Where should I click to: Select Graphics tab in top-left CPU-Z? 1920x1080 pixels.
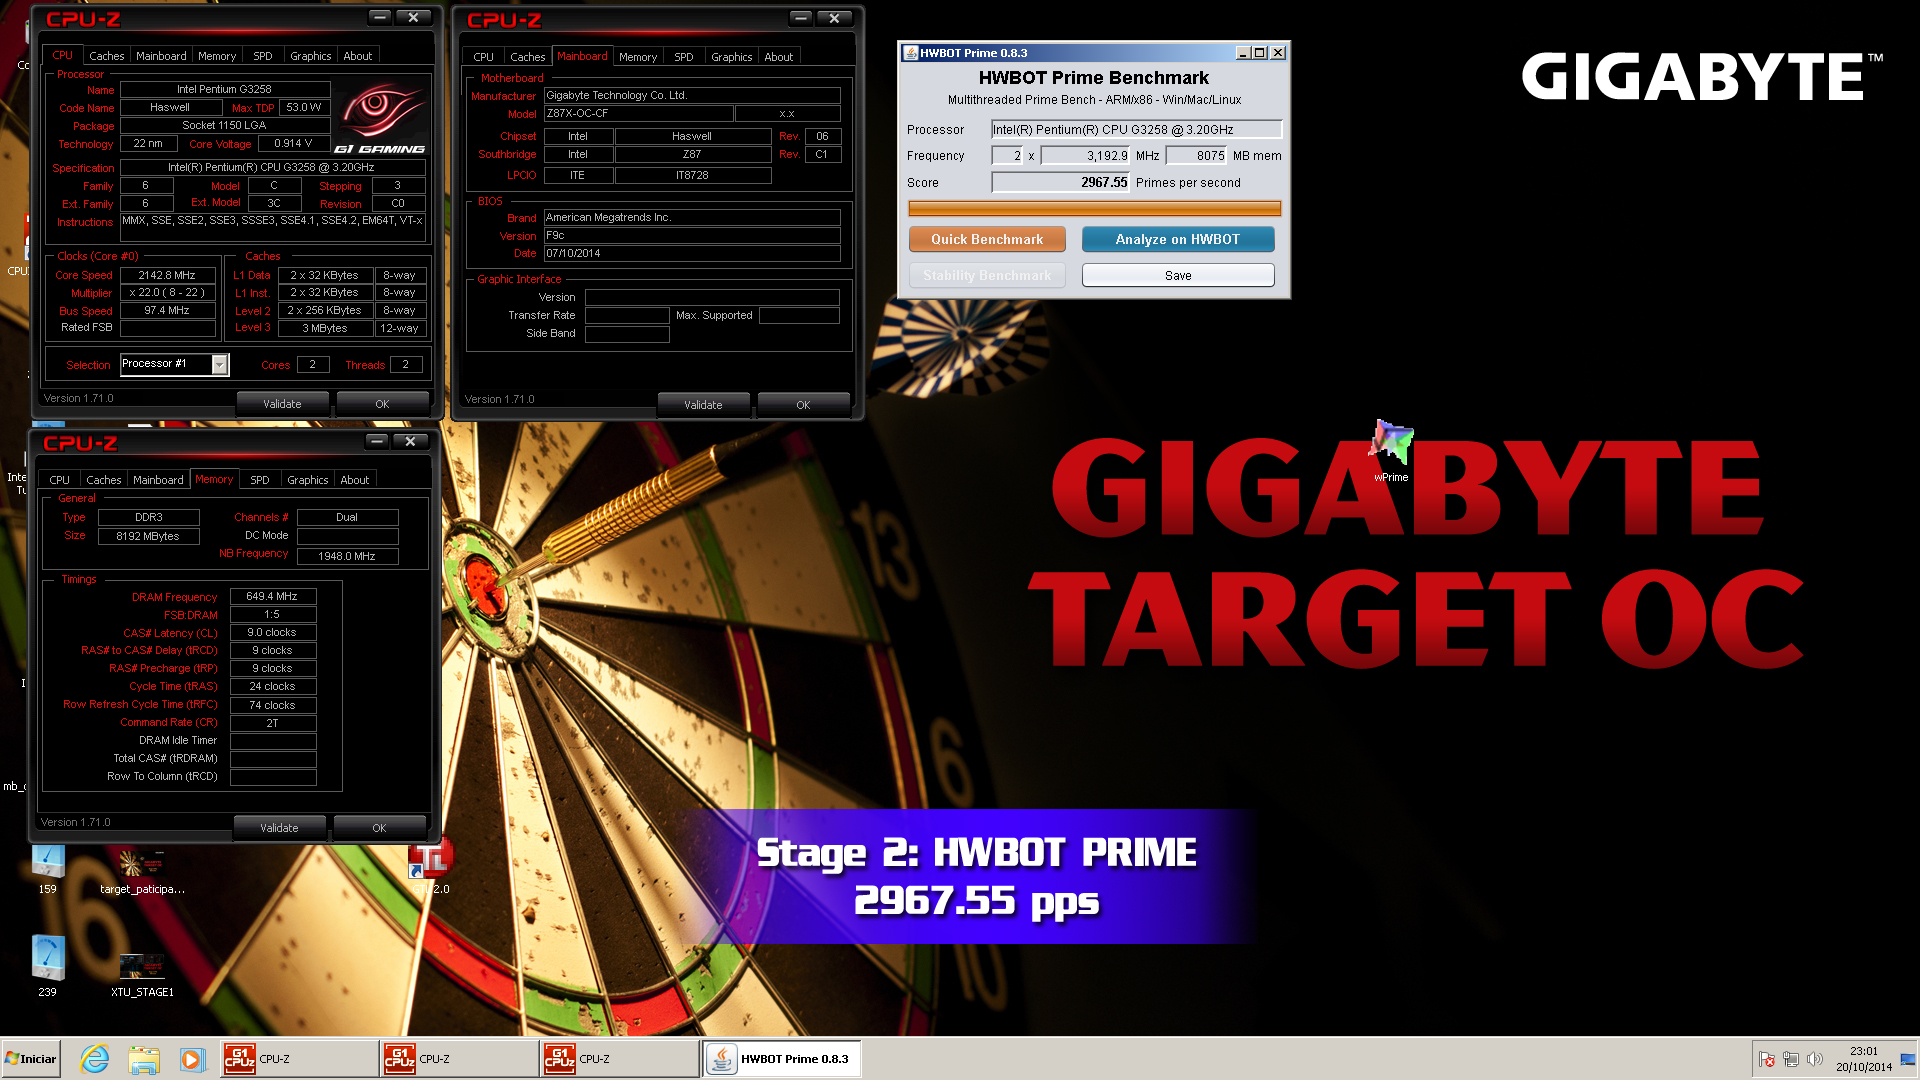tap(311, 56)
